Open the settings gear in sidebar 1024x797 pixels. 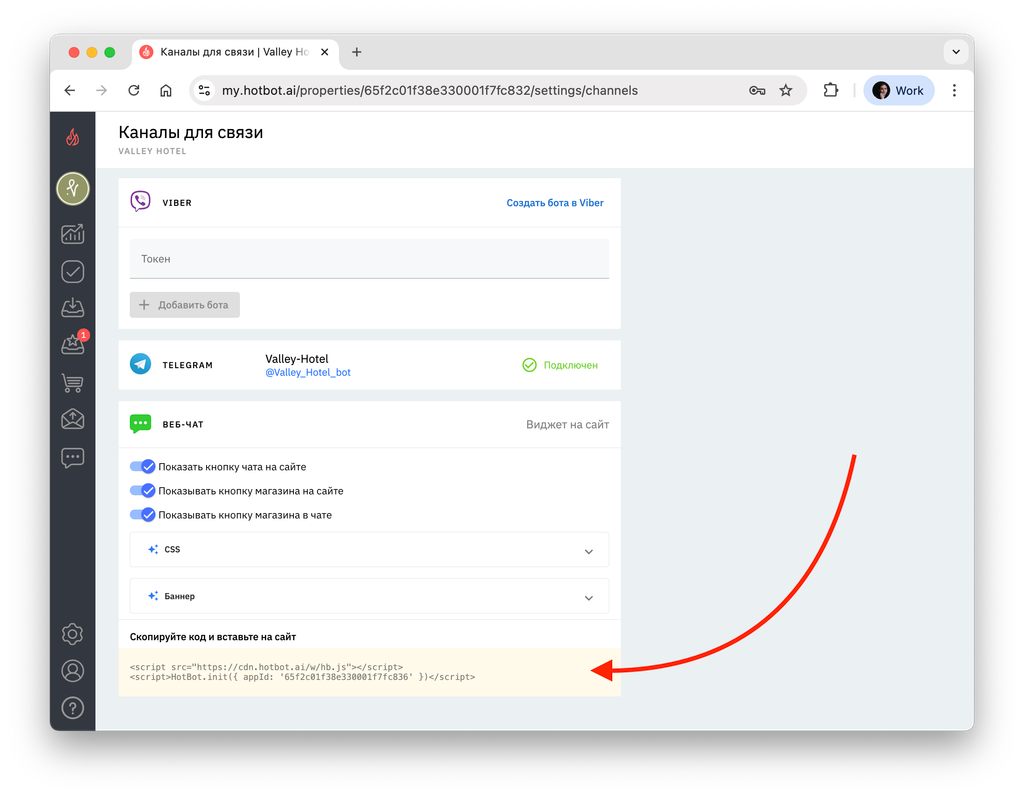tap(72, 634)
